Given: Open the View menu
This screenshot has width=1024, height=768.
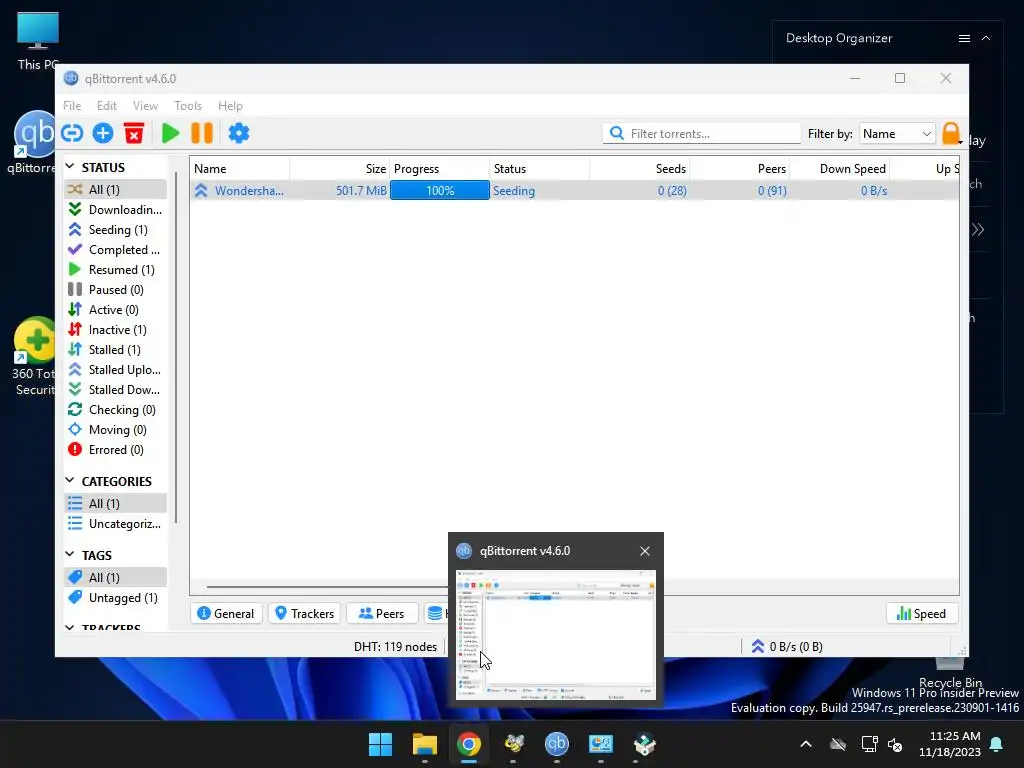Looking at the screenshot, I should coord(145,106).
